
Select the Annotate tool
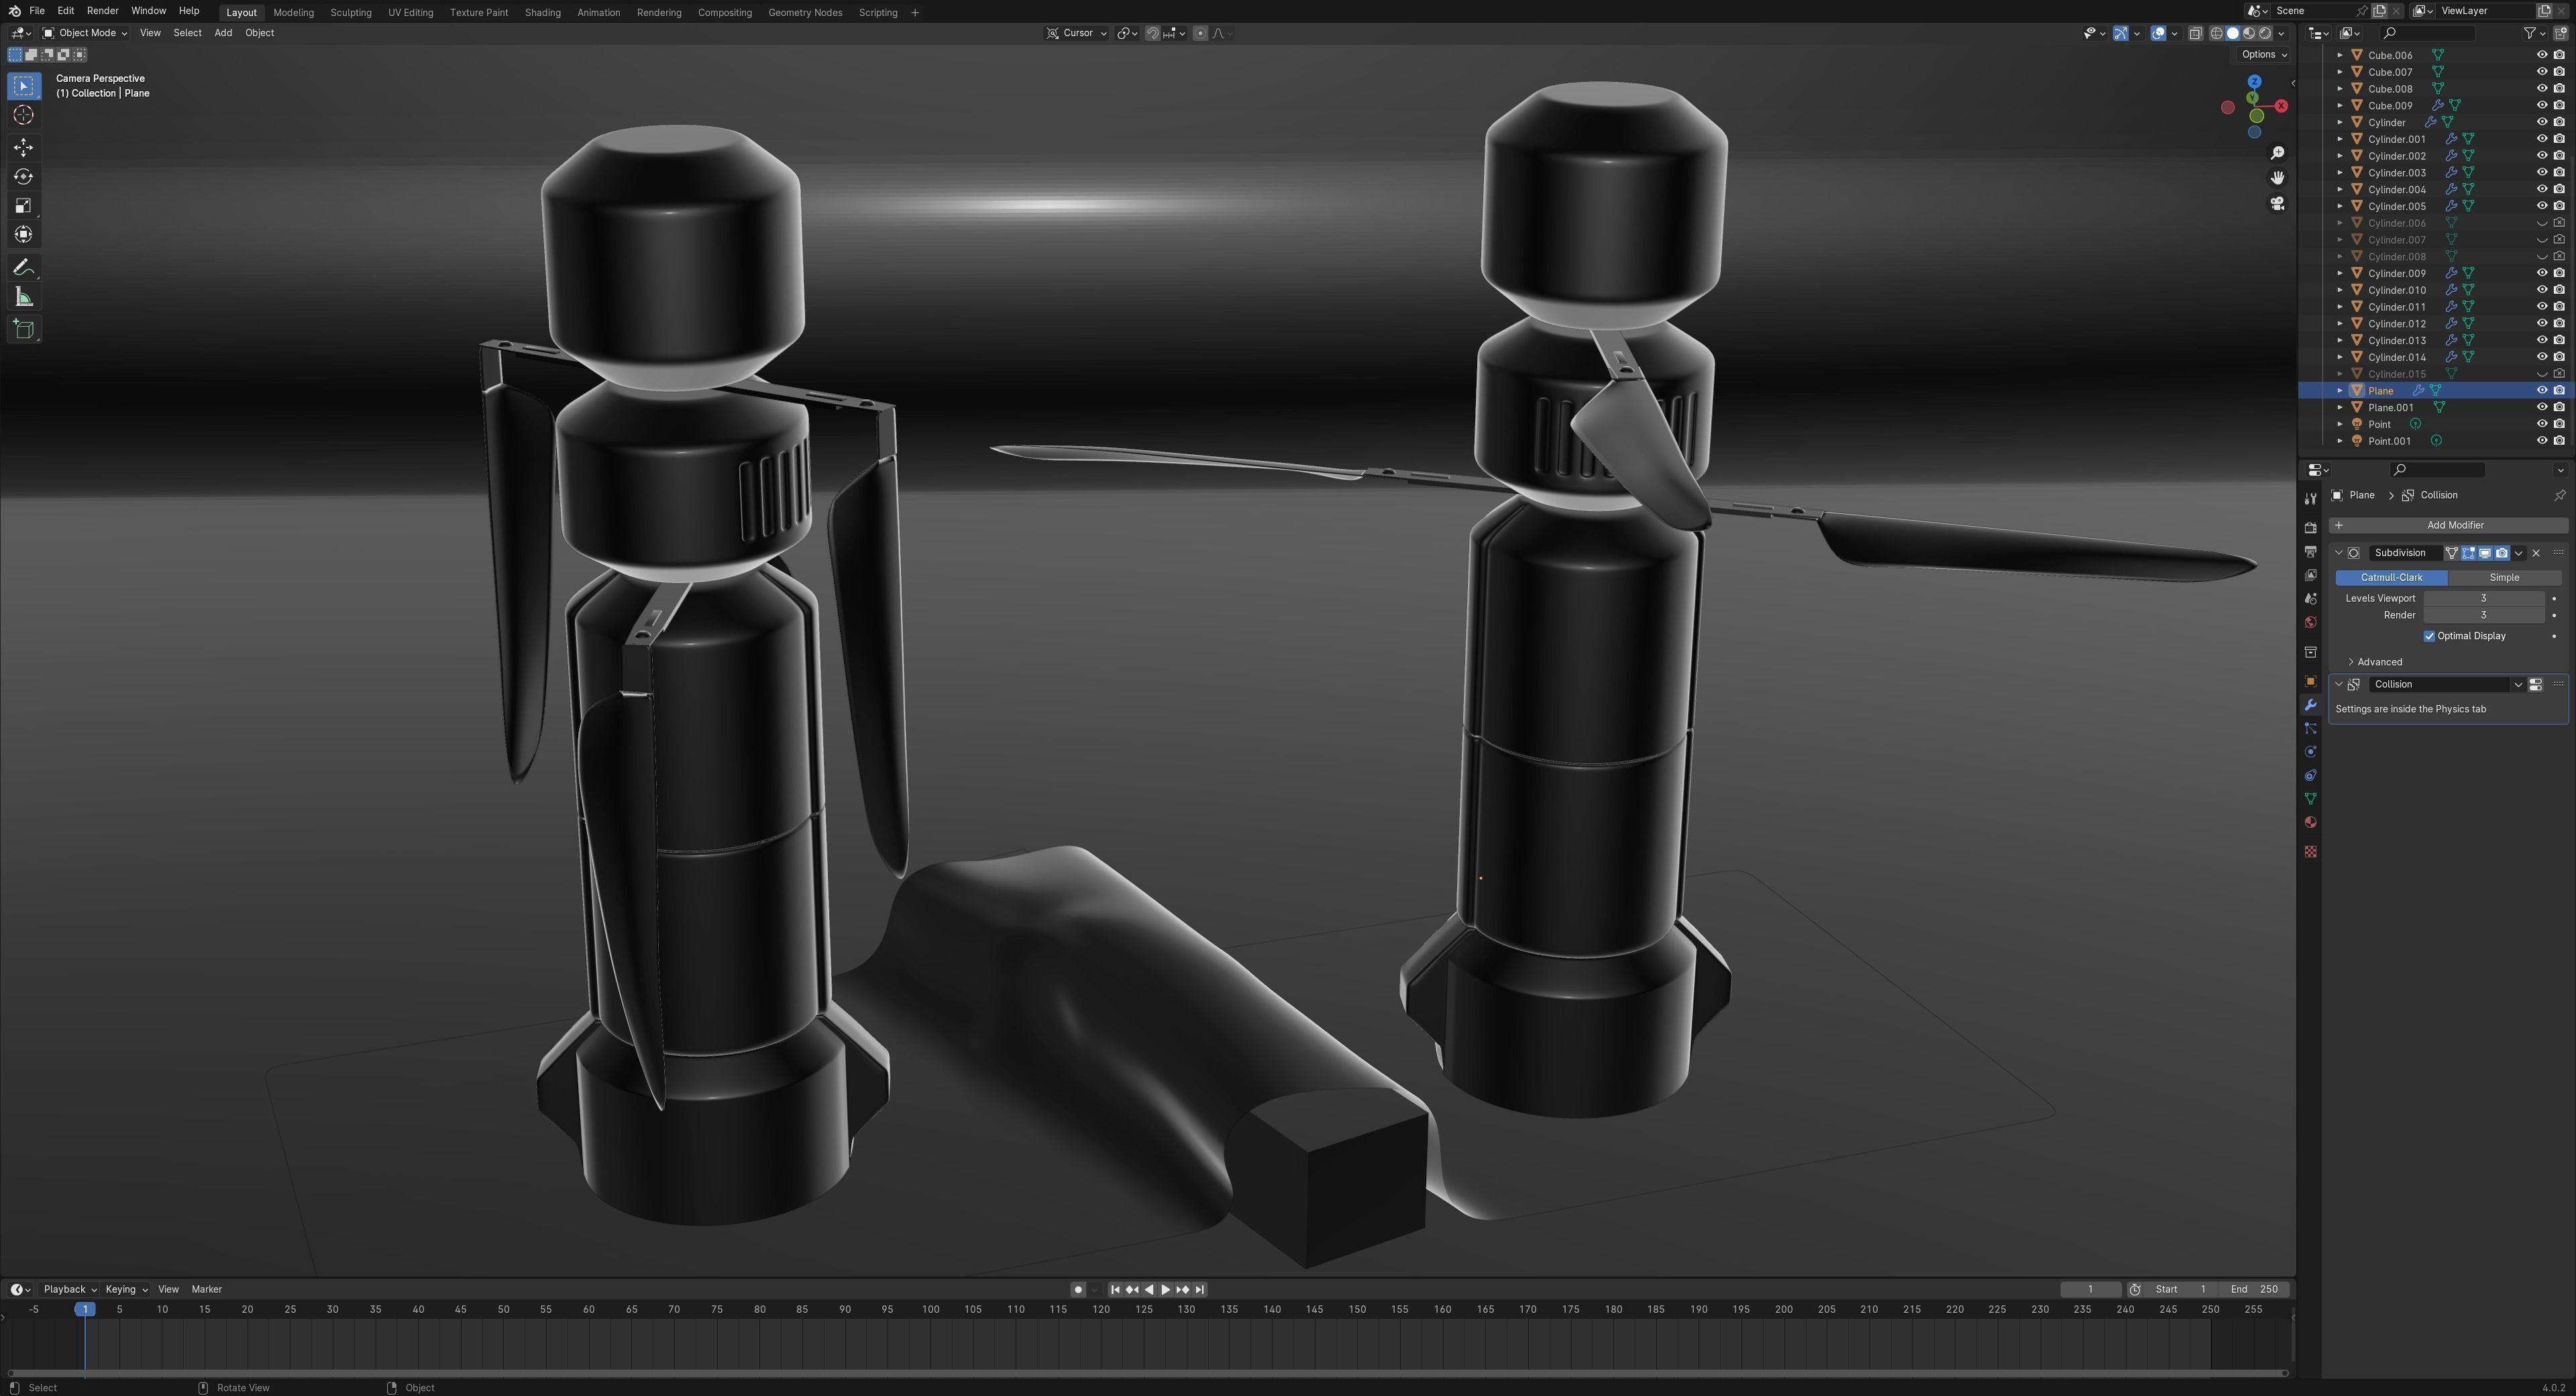tap(23, 268)
